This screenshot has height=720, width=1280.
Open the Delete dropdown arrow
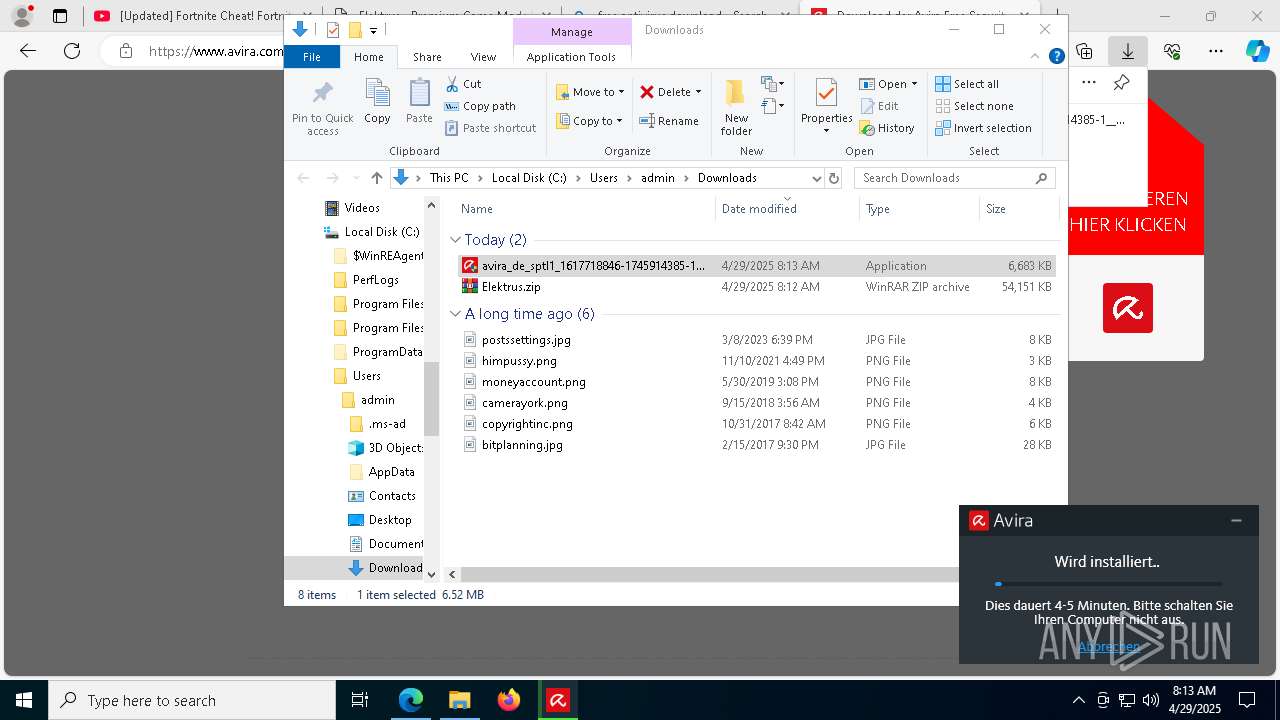[x=698, y=92]
